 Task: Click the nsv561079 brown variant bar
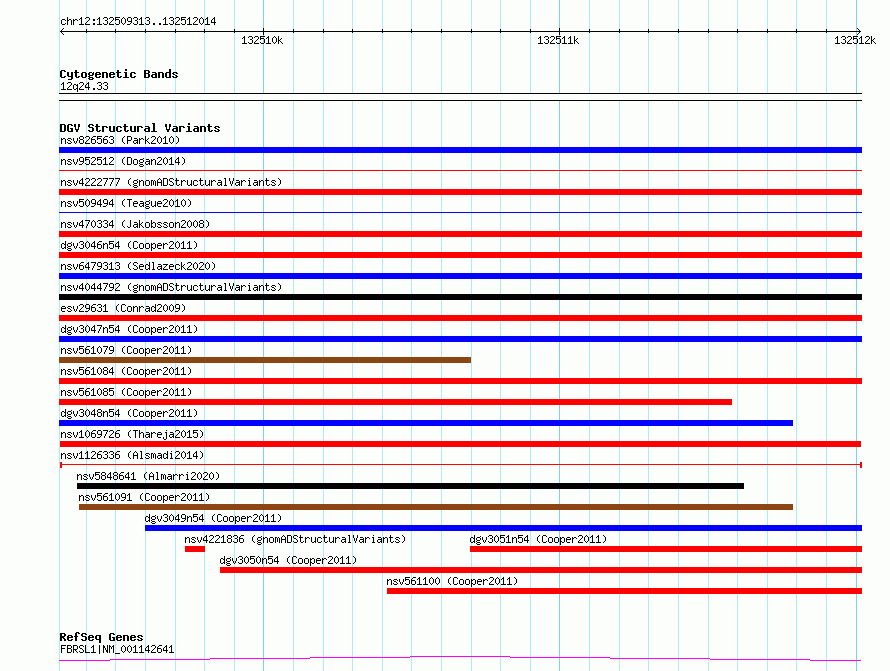[x=265, y=360]
